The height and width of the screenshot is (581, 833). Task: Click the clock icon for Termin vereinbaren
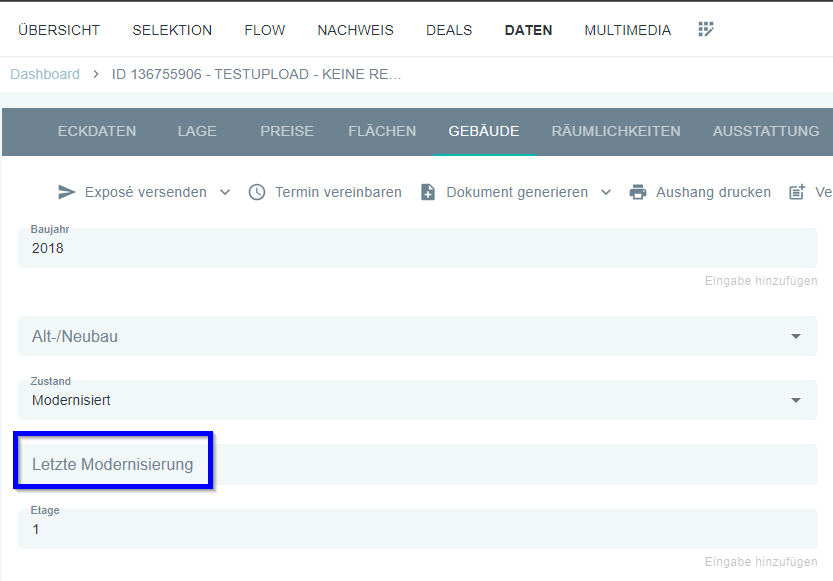point(257,192)
